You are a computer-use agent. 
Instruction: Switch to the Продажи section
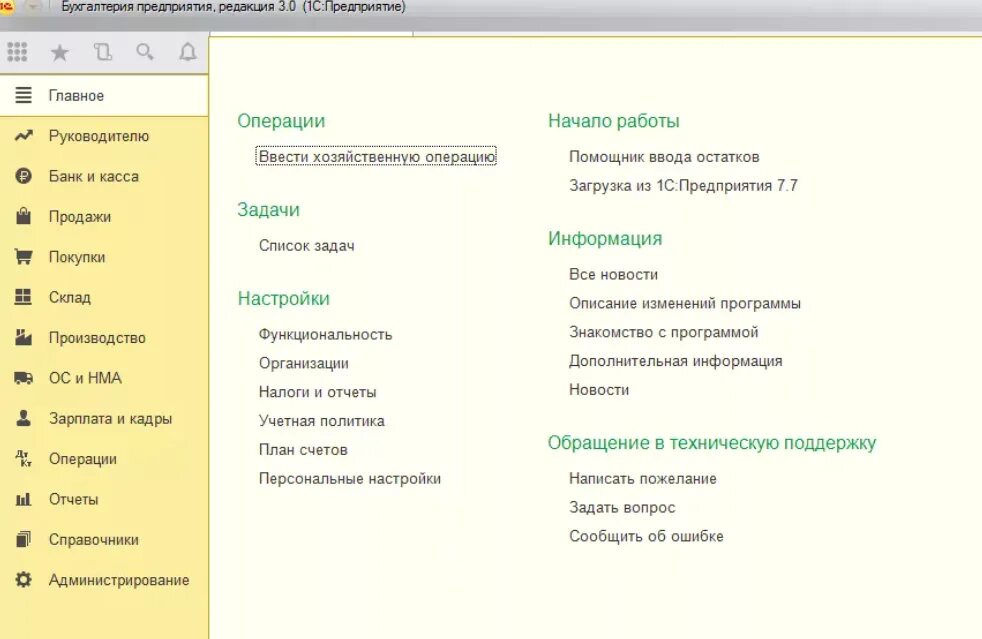coord(80,217)
